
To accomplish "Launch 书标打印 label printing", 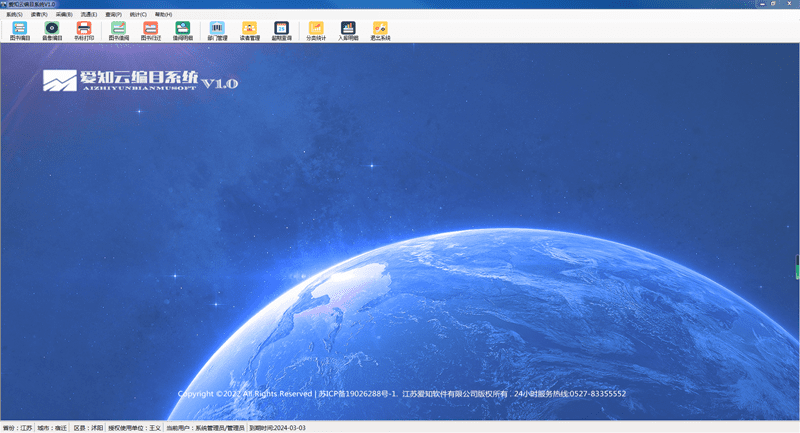I will [x=84, y=30].
